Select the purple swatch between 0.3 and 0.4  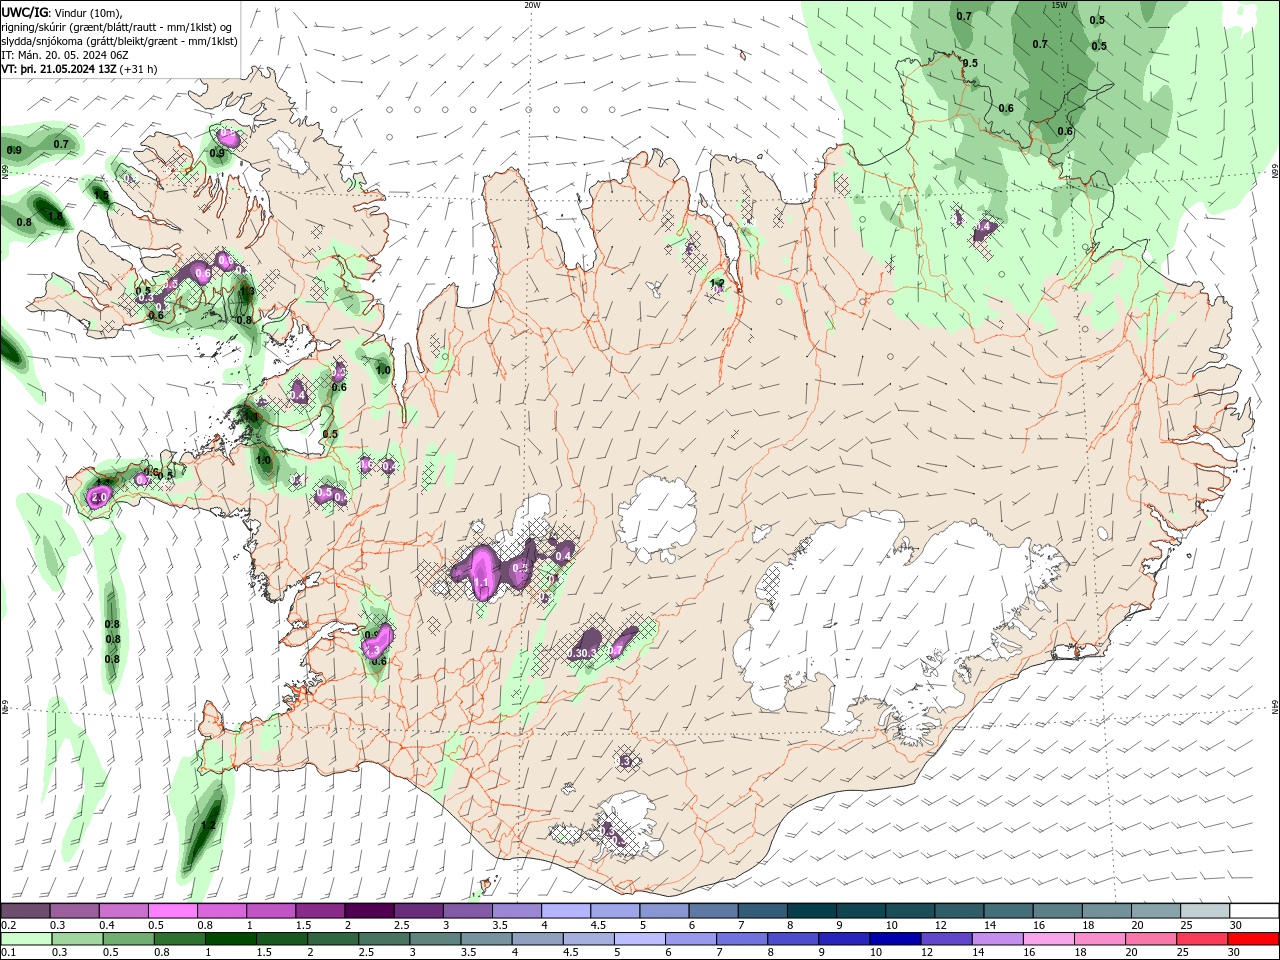pyautogui.click(x=74, y=911)
